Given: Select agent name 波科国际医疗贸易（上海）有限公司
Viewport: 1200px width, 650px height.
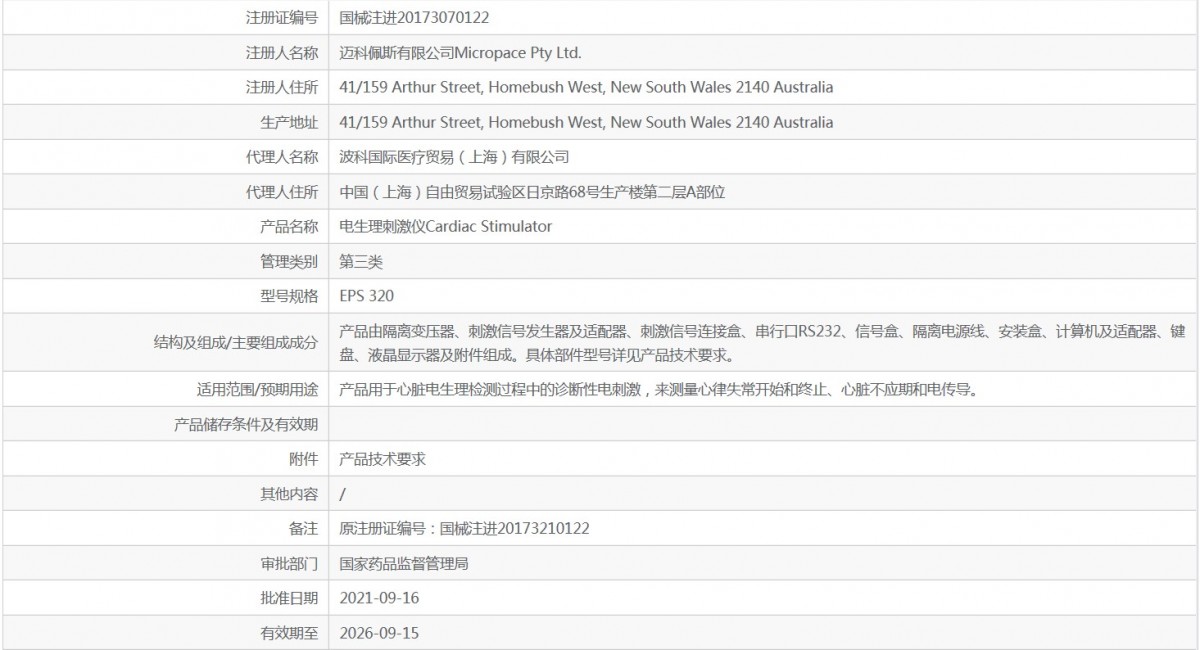Looking at the screenshot, I should coord(454,157).
